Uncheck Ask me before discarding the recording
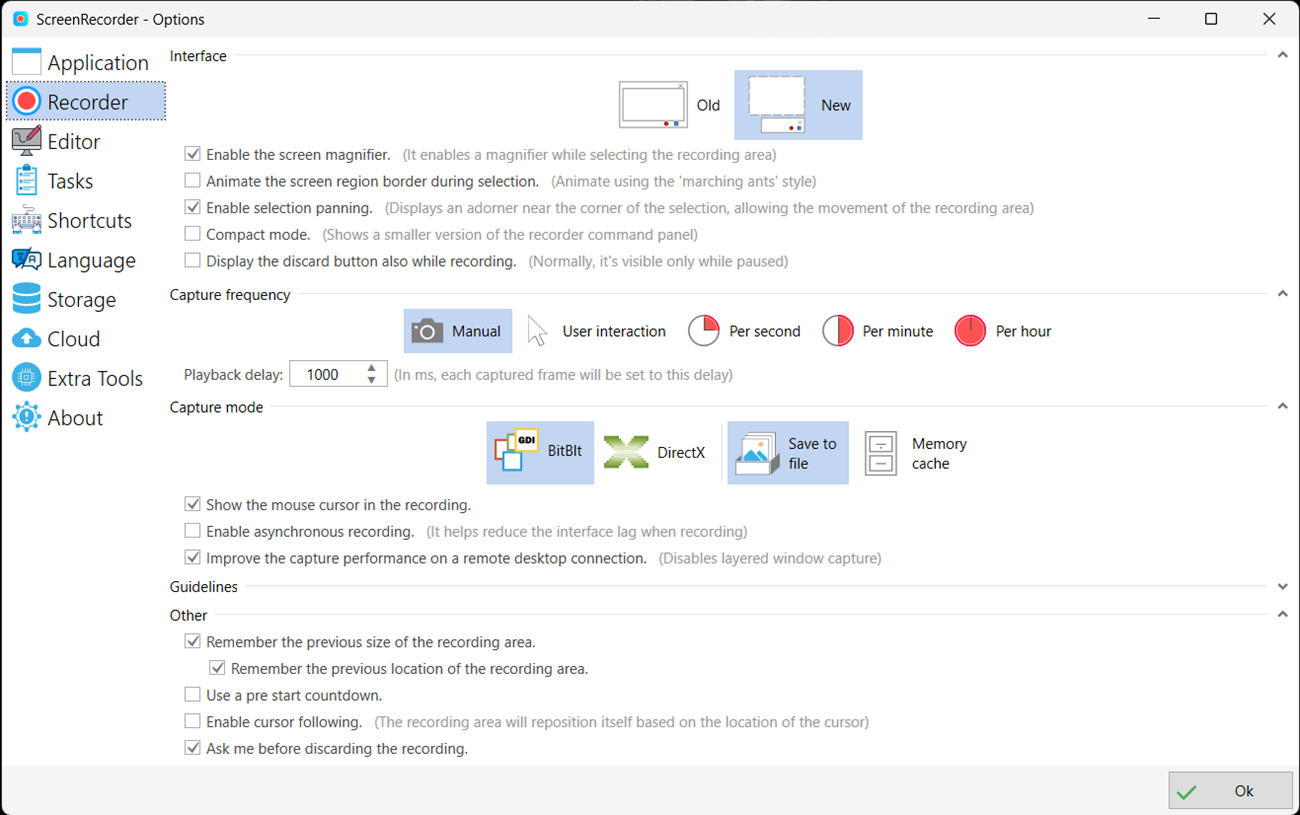Viewport: 1300px width, 815px height. (192, 747)
